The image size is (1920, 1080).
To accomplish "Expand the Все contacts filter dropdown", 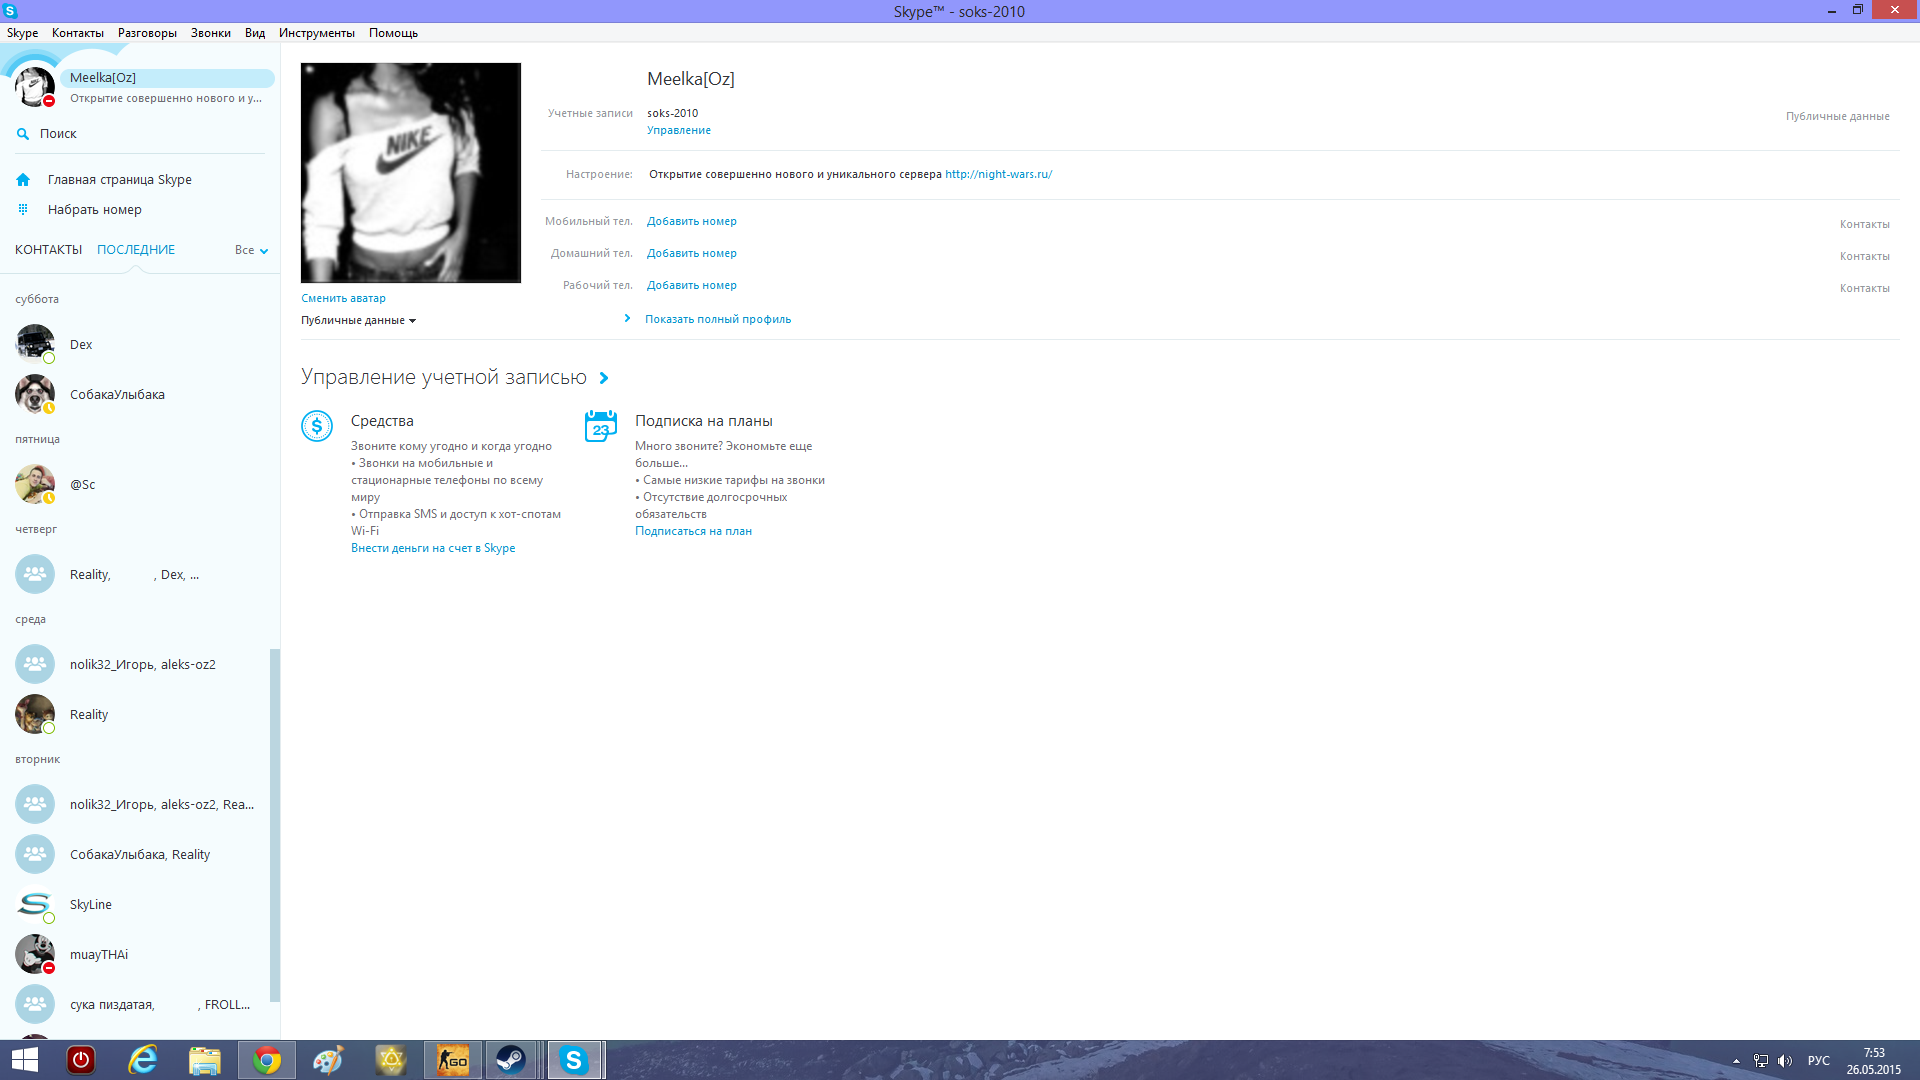I will (252, 250).
